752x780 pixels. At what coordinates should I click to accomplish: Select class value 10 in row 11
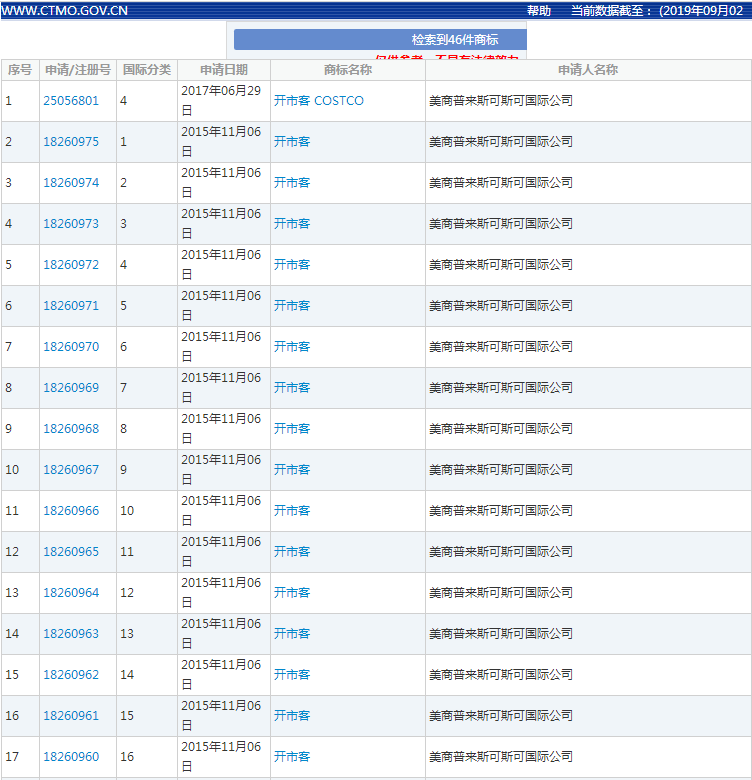tap(127, 510)
